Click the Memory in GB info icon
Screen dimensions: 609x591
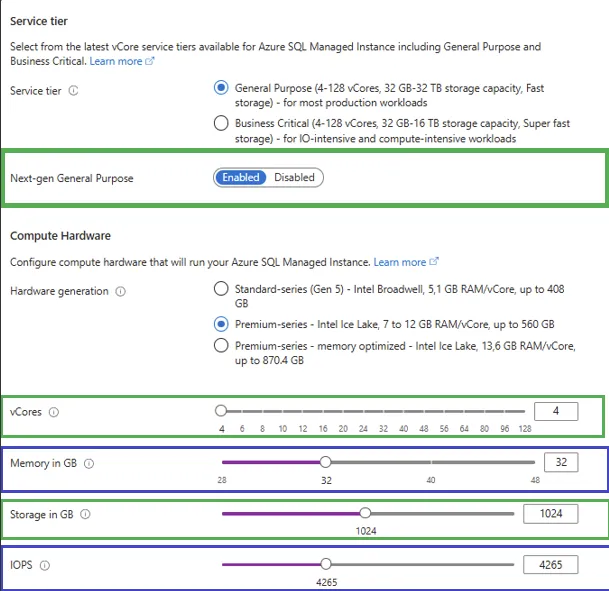(x=89, y=464)
